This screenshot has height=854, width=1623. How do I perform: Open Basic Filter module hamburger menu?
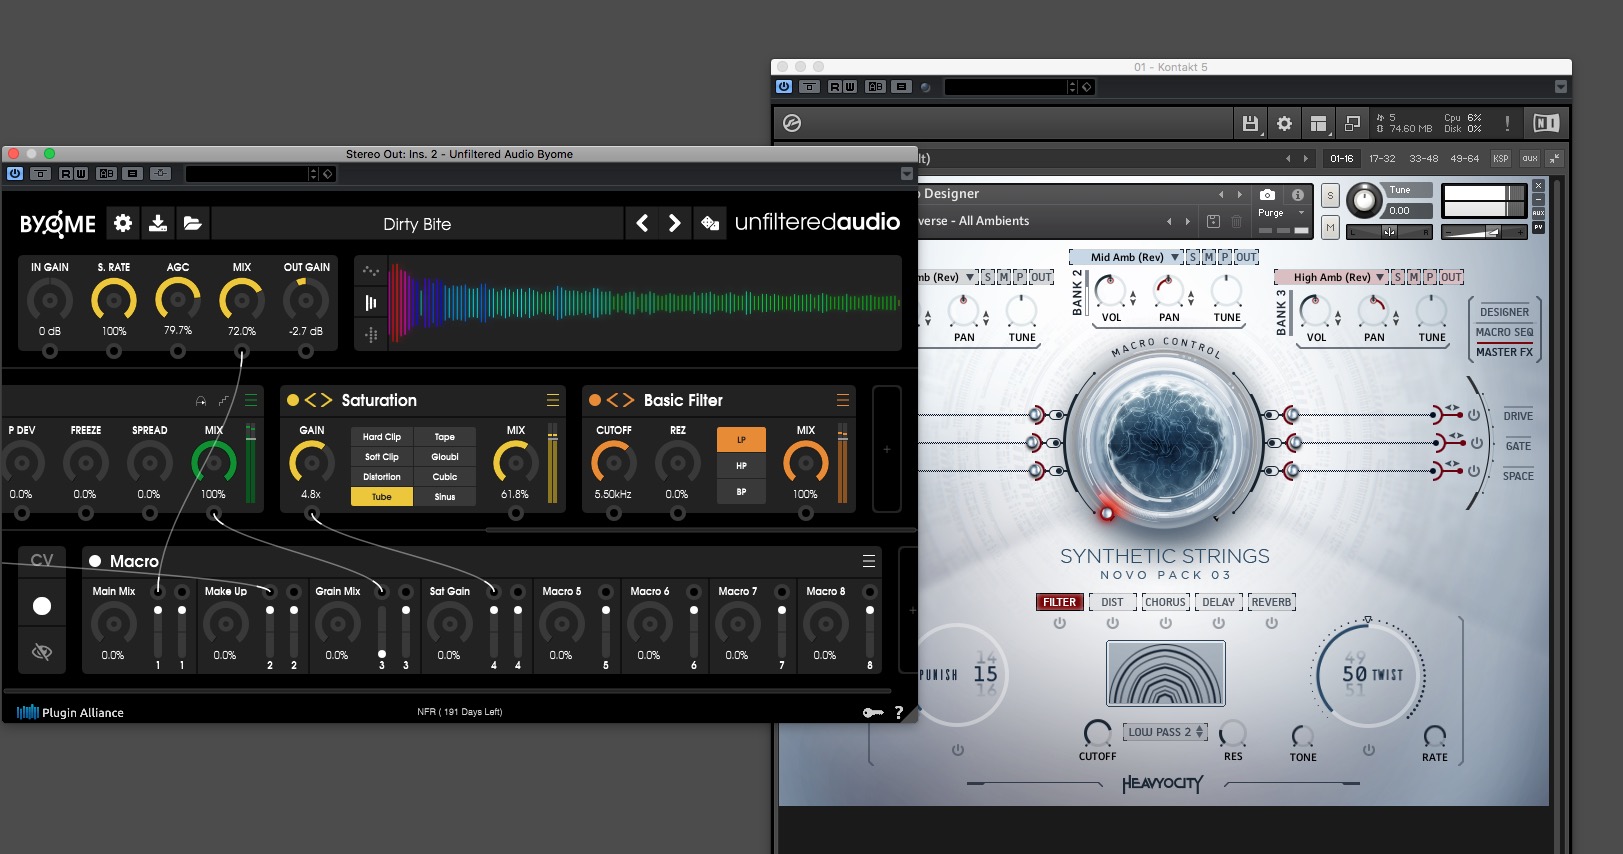click(843, 400)
